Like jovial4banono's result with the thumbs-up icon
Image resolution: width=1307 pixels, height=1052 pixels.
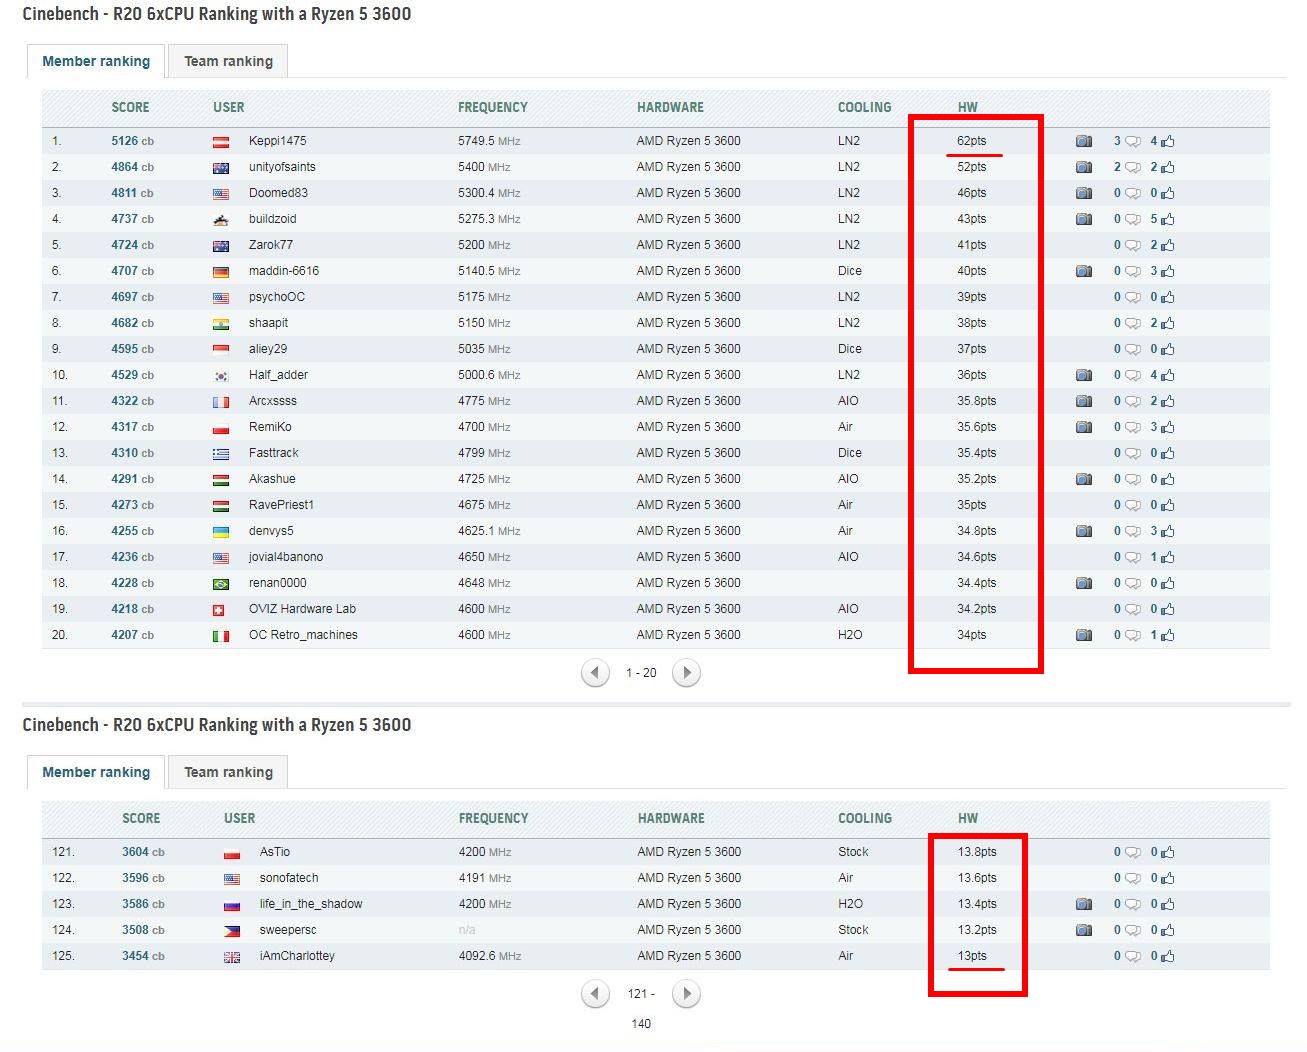click(1168, 557)
